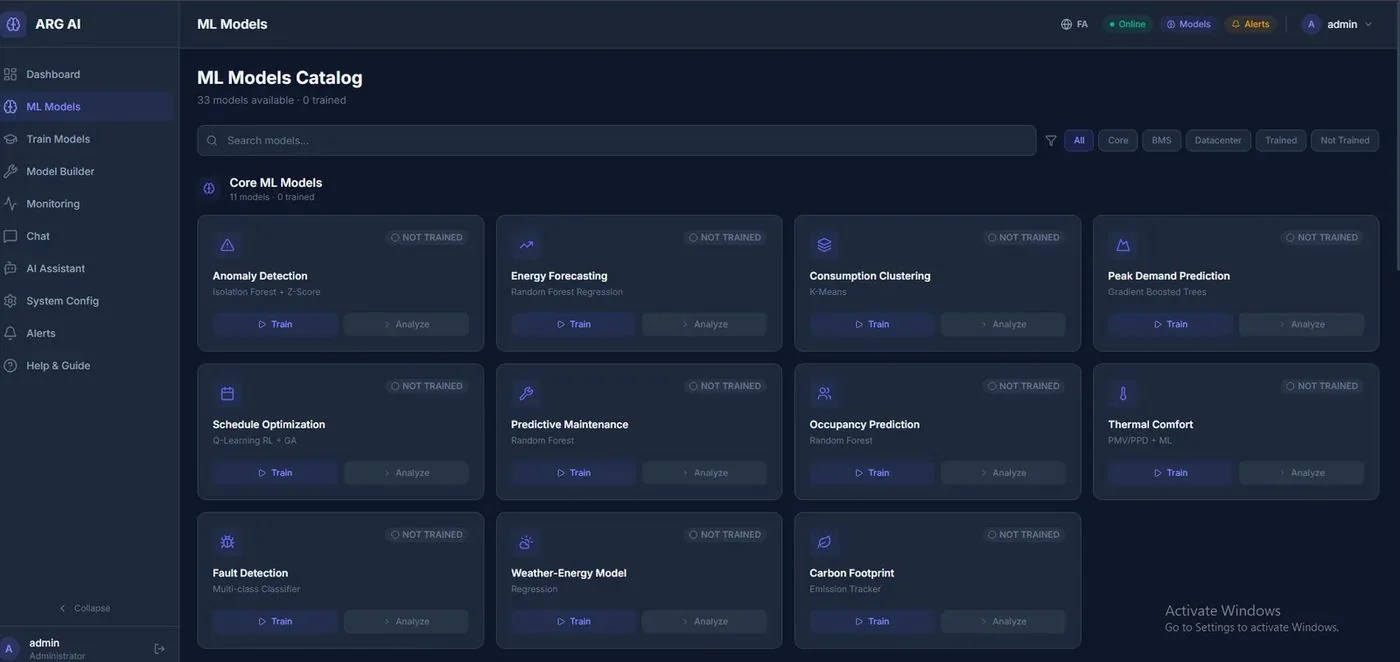This screenshot has width=1400, height=662.
Task: Open System Config from sidebar
Action: tap(88, 301)
